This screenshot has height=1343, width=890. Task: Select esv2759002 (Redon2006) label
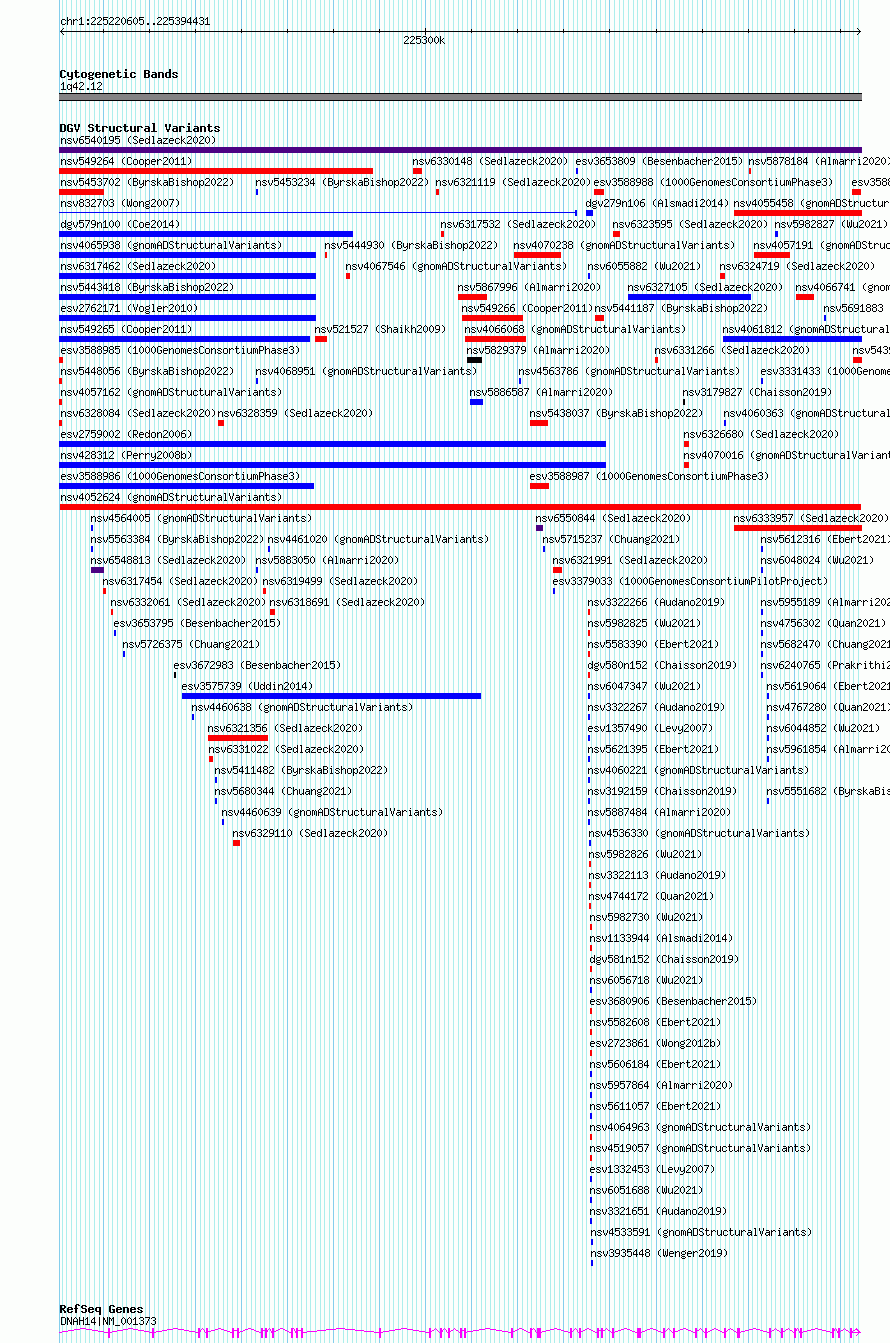point(126,434)
